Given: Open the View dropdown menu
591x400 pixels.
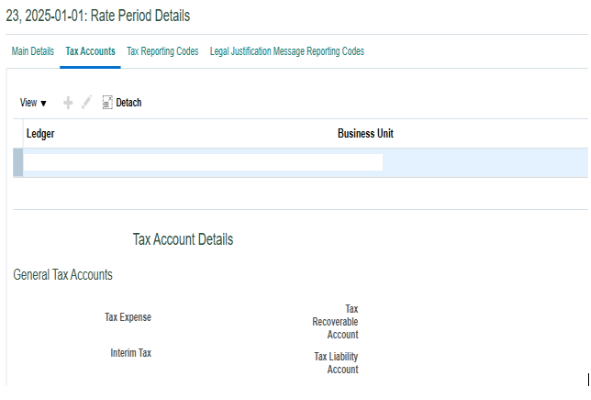Looking at the screenshot, I should (33, 103).
